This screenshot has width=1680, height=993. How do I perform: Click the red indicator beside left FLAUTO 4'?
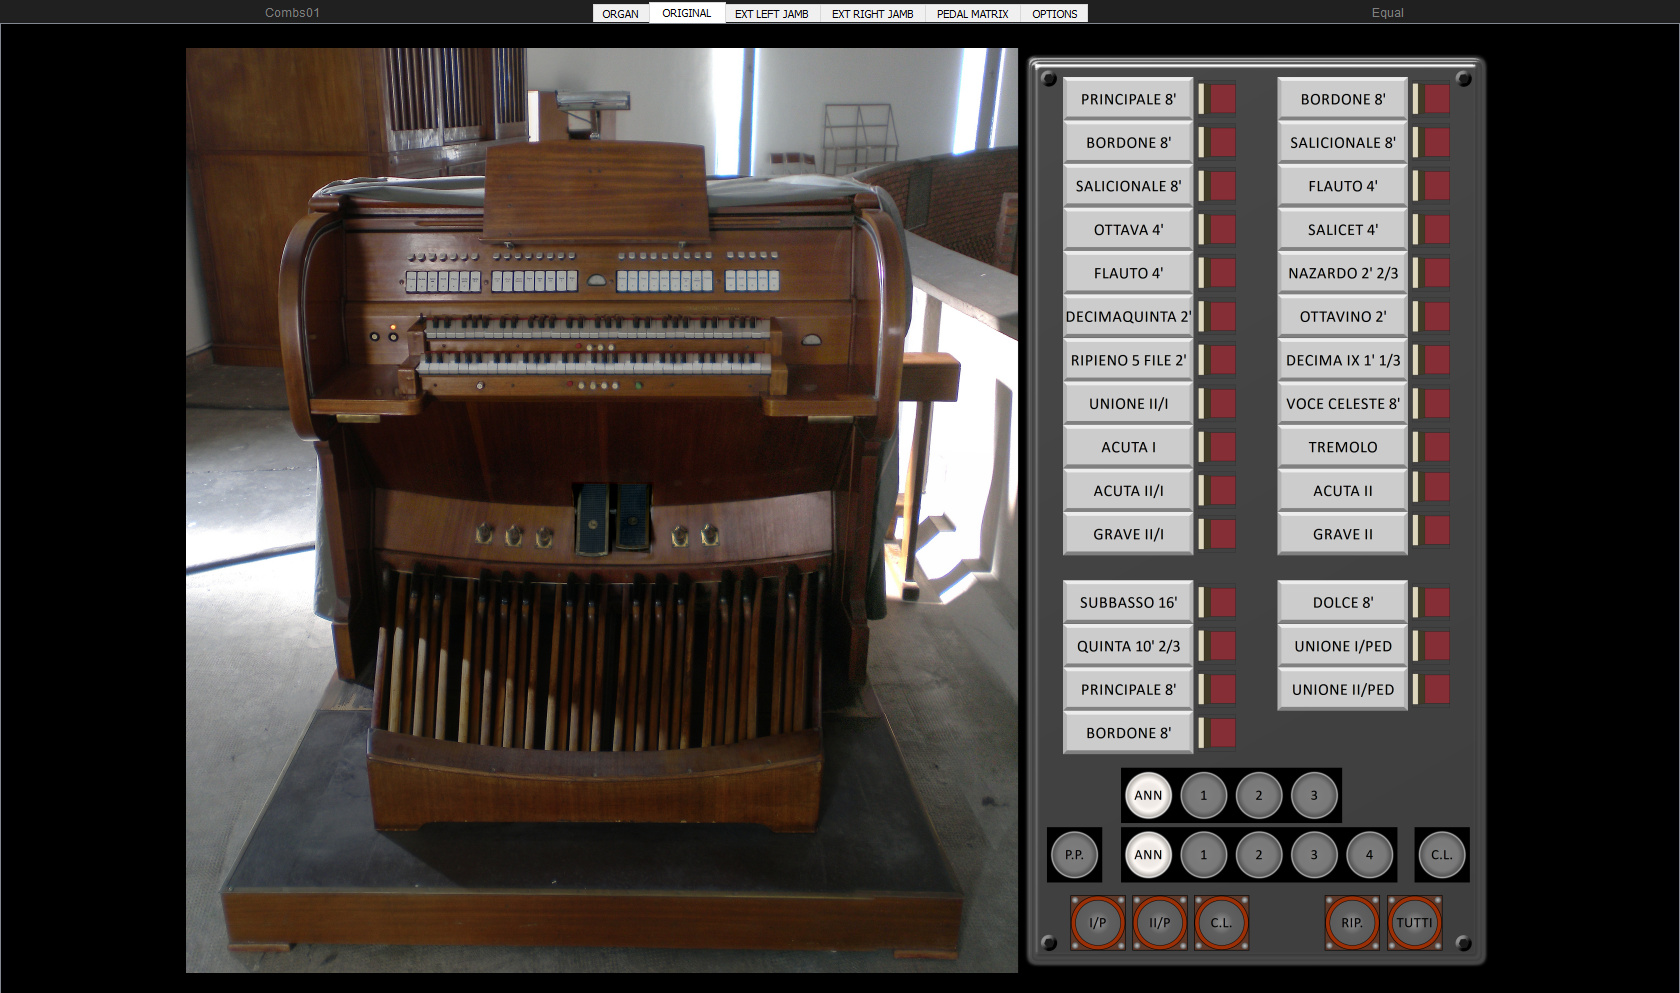click(x=1223, y=273)
